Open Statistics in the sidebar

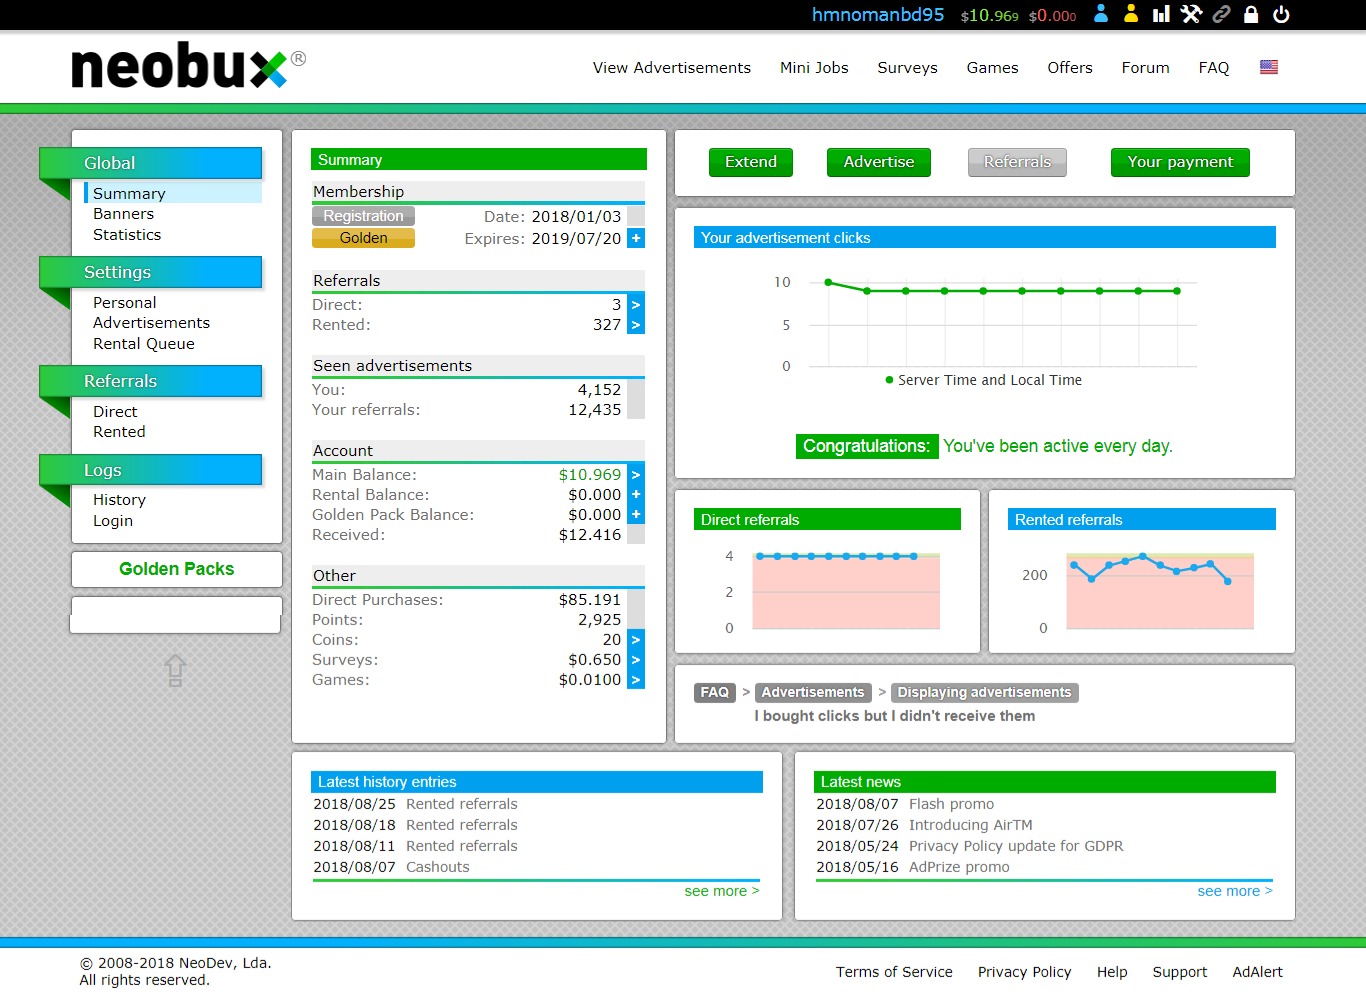127,235
